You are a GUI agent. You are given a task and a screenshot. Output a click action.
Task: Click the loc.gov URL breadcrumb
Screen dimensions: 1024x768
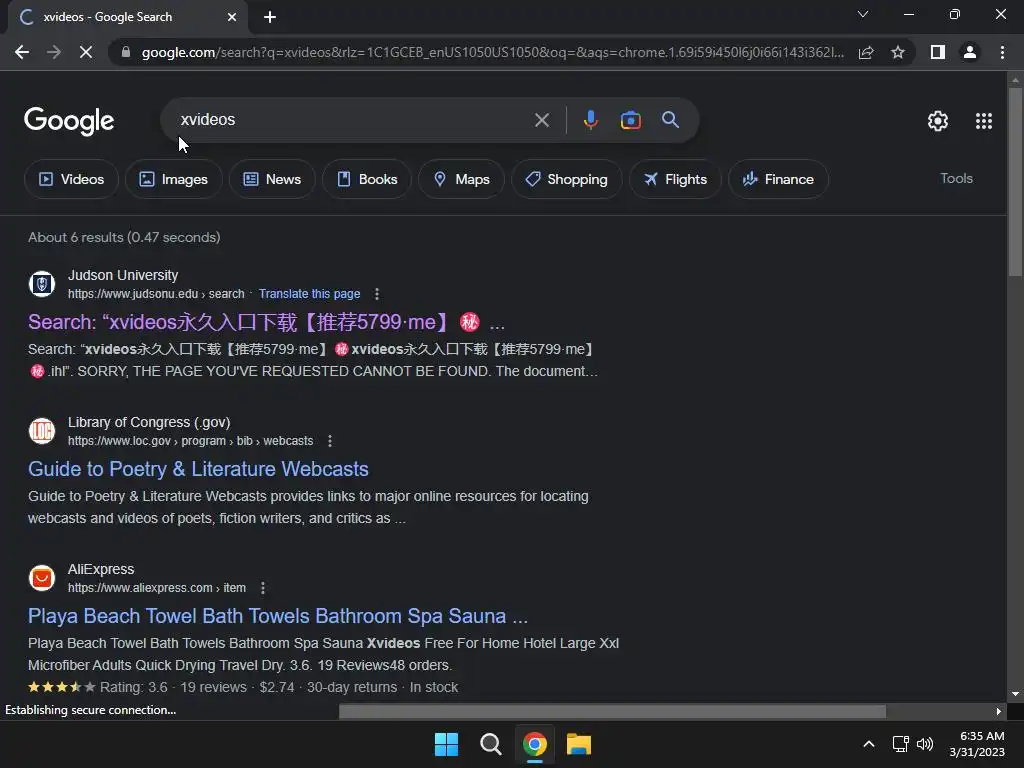point(190,441)
